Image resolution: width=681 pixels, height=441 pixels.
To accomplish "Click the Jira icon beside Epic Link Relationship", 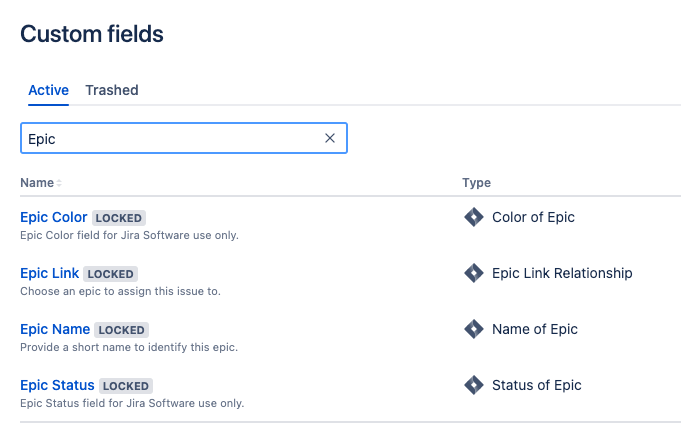I will point(473,273).
